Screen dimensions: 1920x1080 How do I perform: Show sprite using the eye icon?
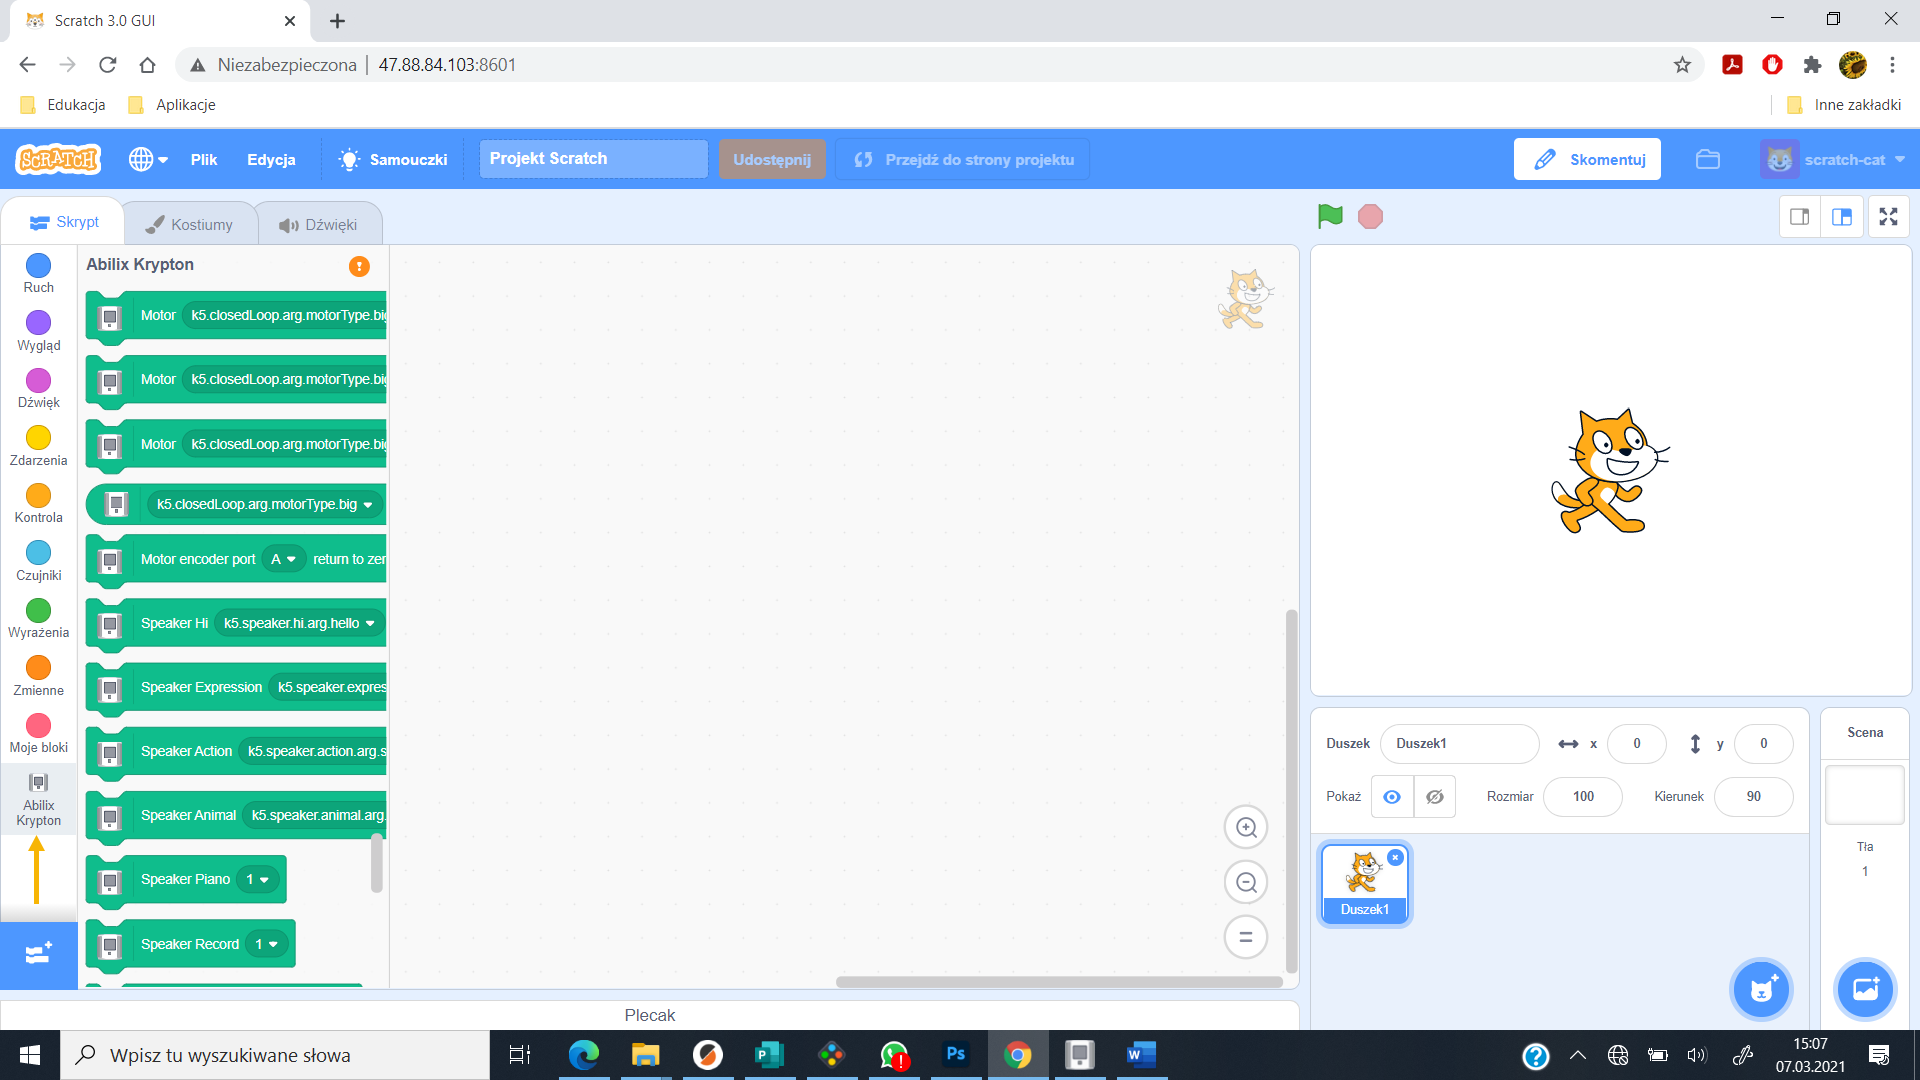coord(1392,797)
